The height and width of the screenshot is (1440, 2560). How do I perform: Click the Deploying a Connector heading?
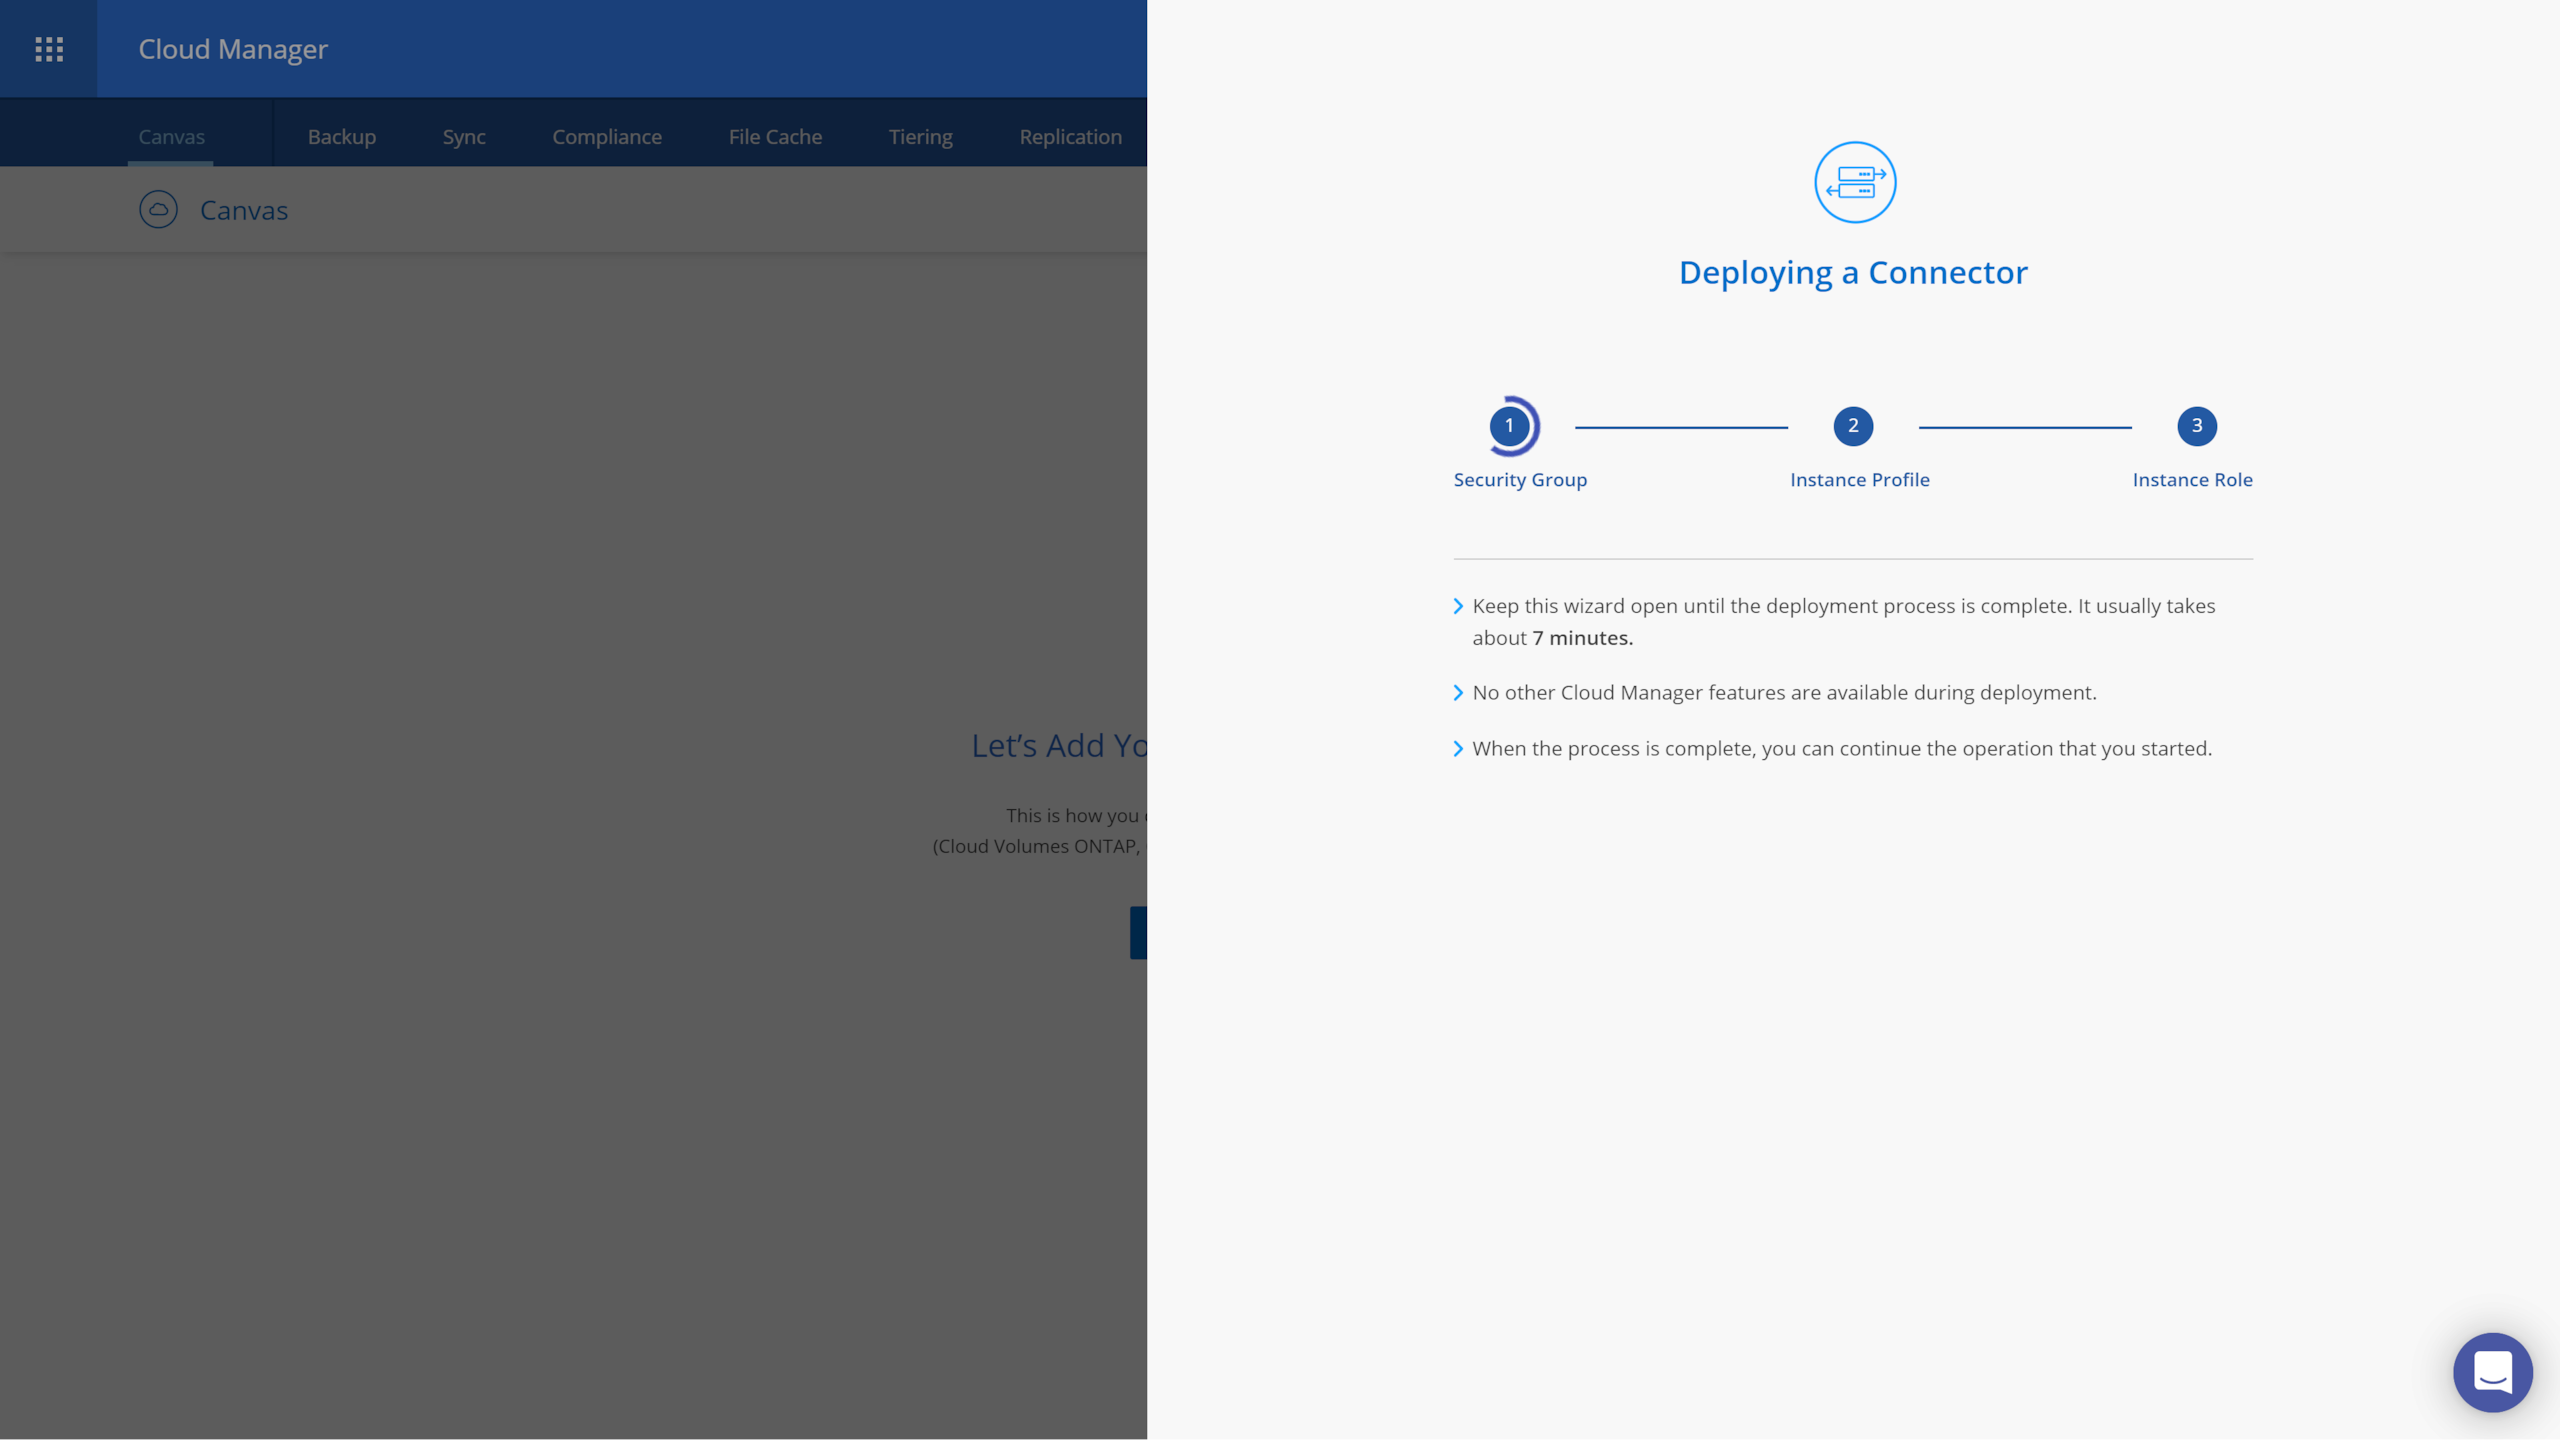(x=1853, y=272)
